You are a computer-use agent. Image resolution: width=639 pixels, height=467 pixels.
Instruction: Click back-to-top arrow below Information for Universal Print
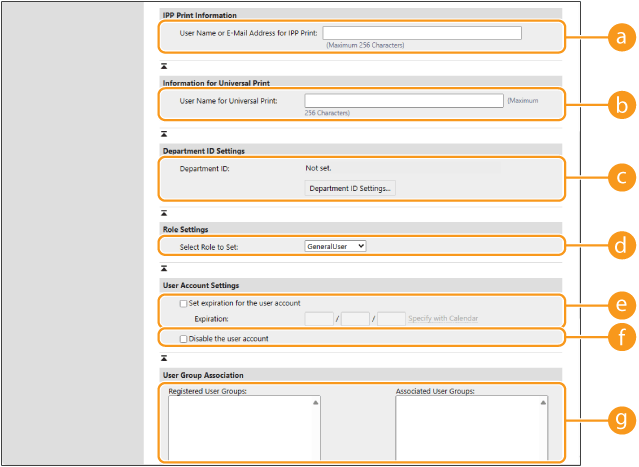(165, 133)
